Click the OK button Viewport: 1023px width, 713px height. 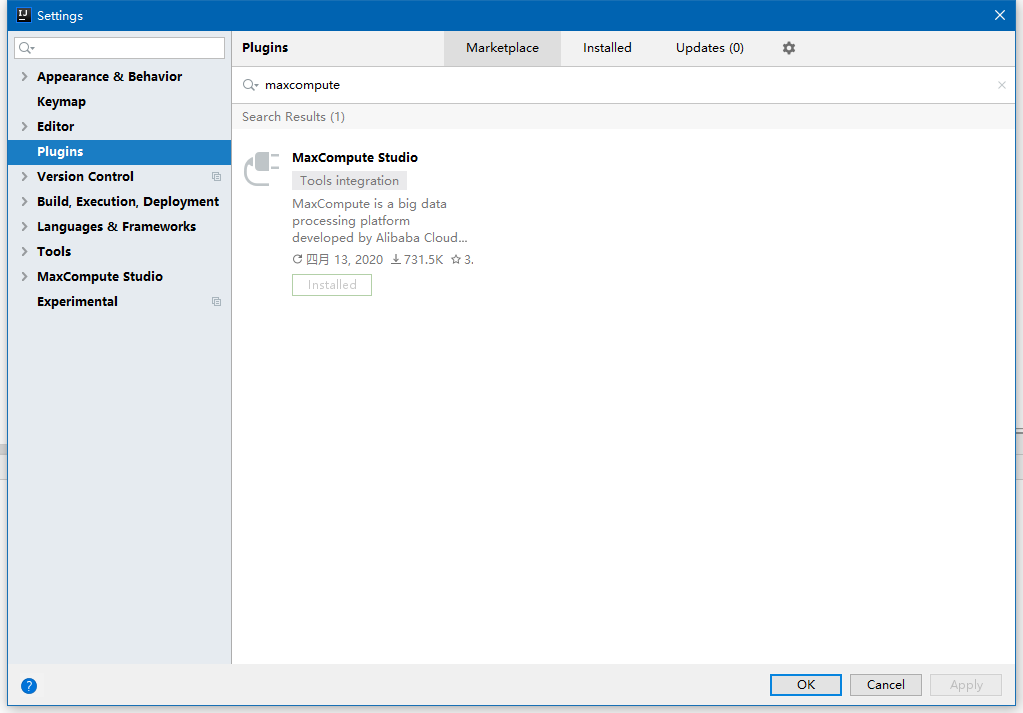click(x=805, y=685)
